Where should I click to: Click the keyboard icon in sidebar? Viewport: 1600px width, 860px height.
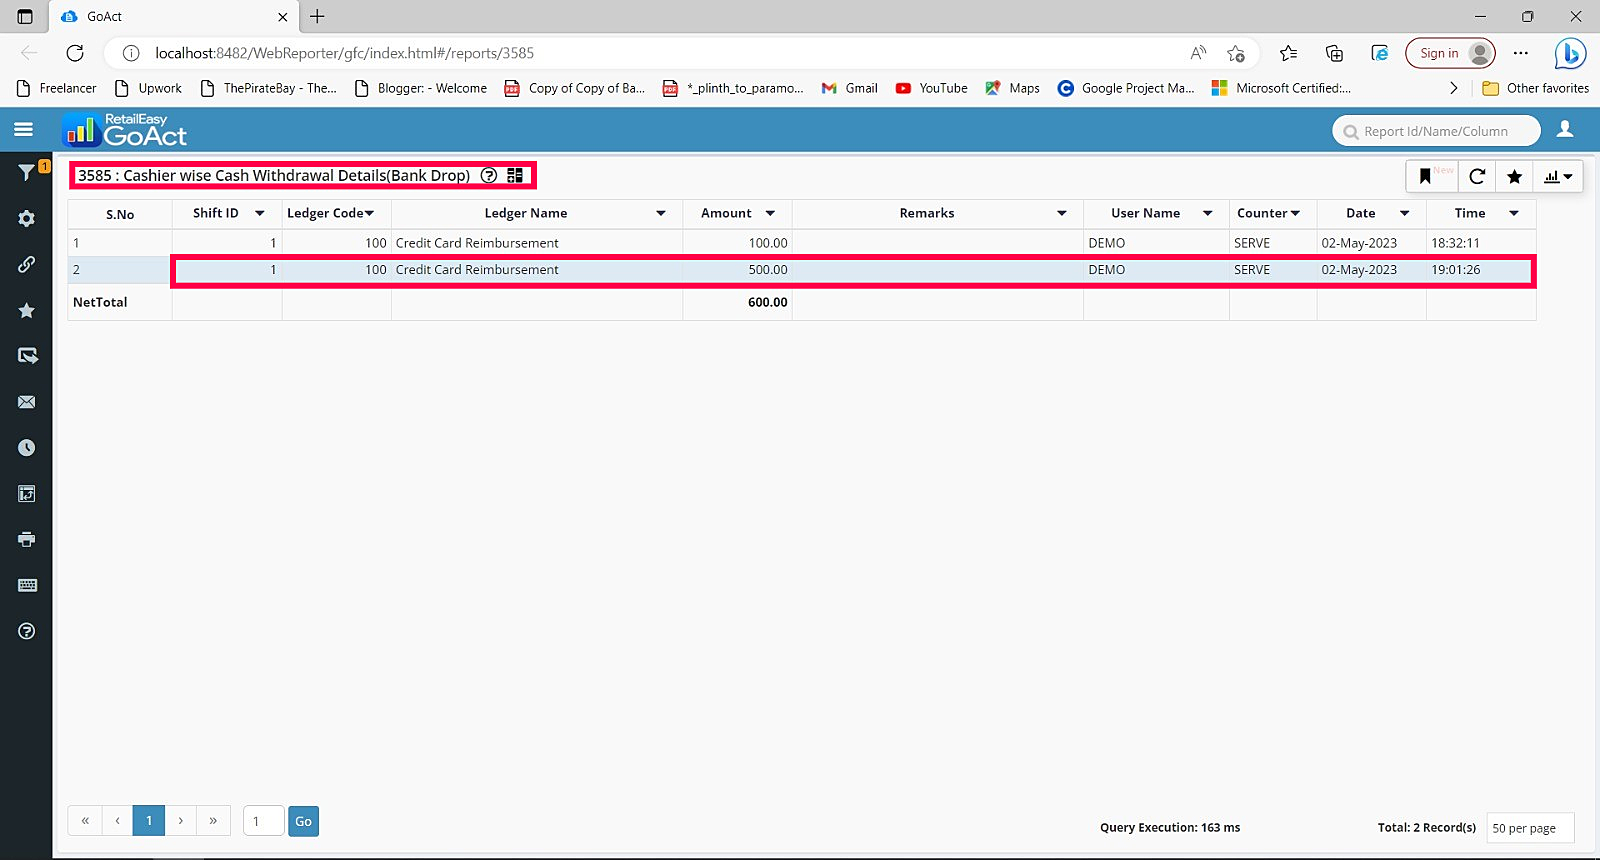coord(27,585)
